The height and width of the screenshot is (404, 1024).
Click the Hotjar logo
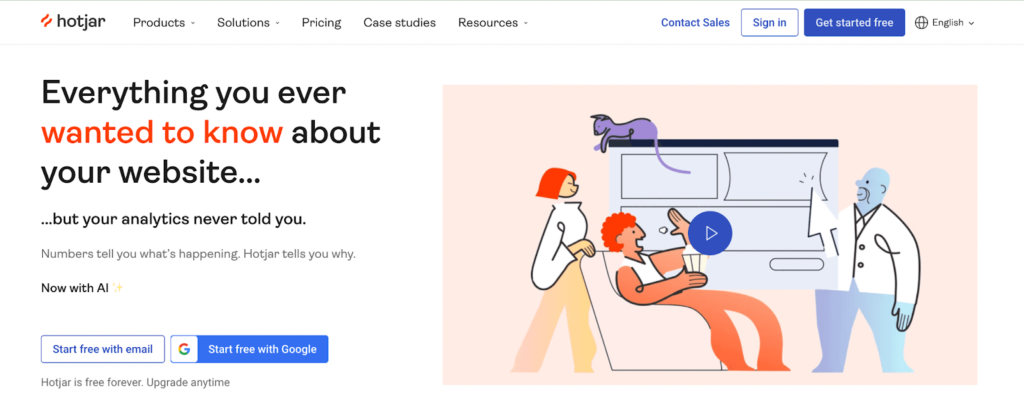click(72, 22)
